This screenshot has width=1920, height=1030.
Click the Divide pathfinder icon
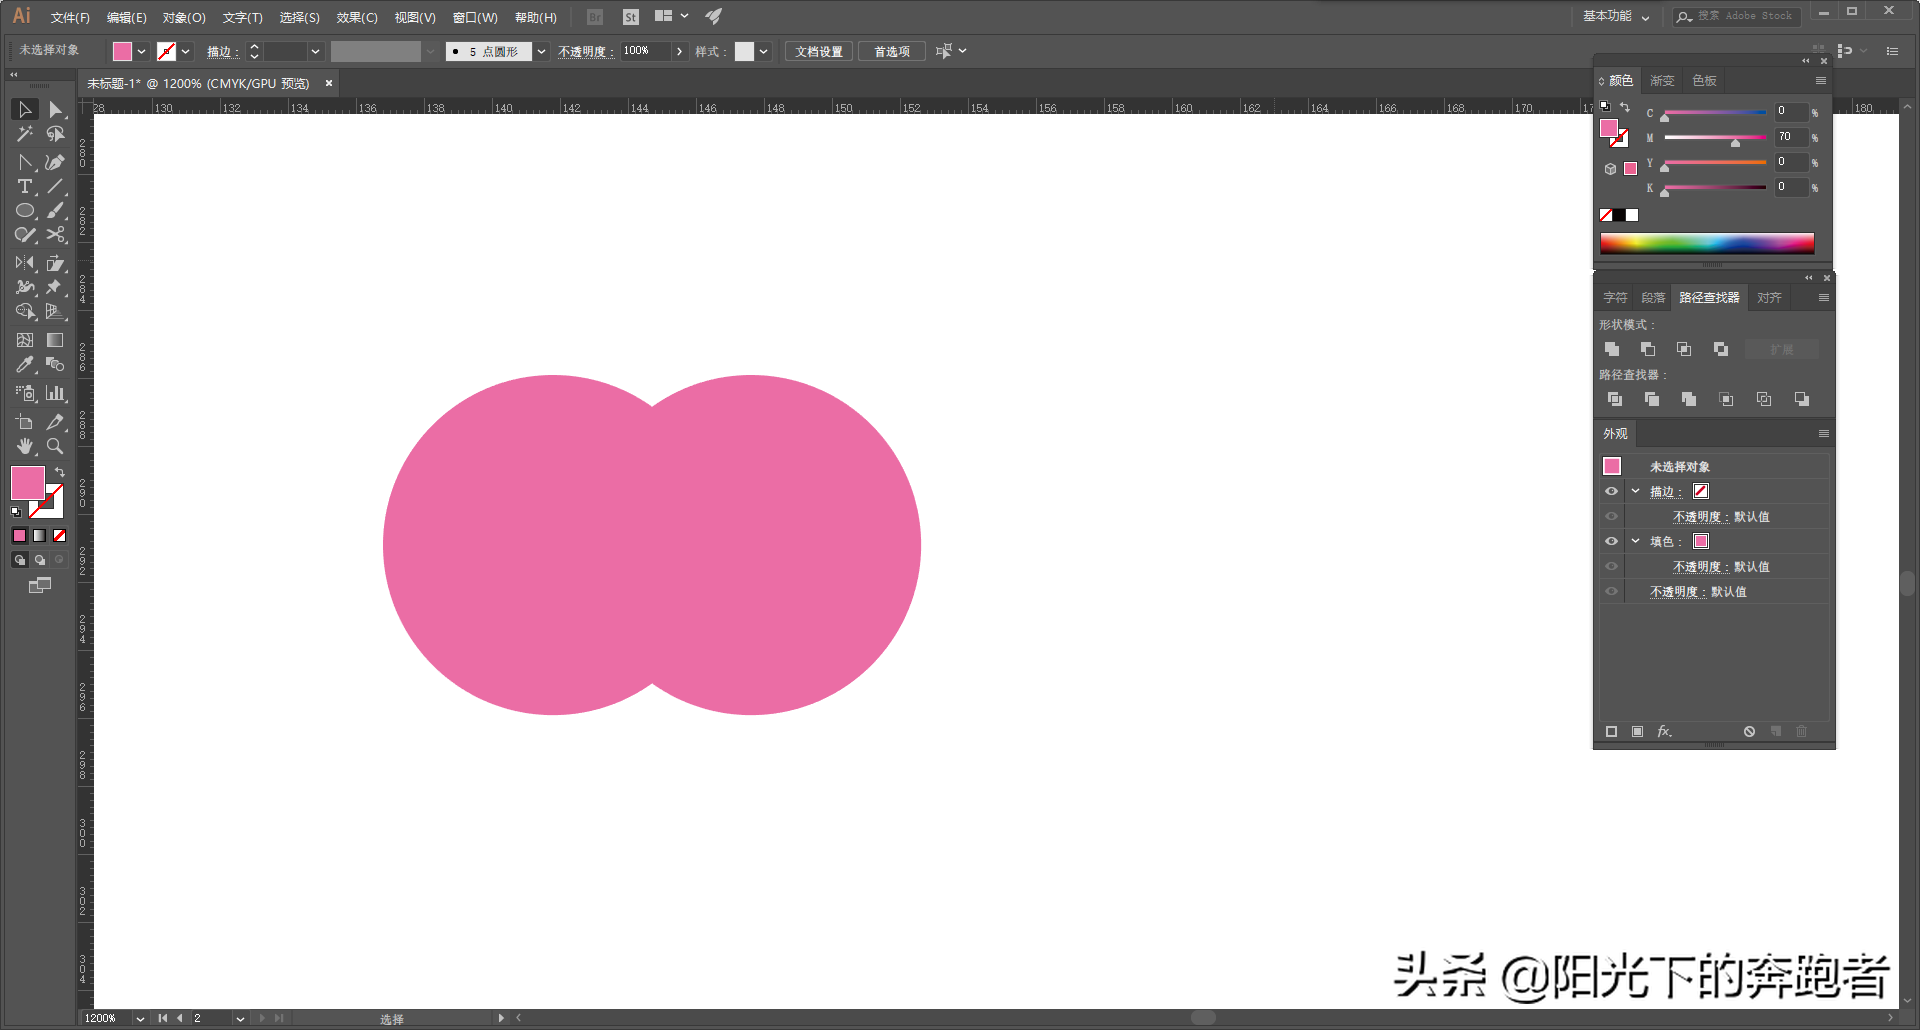tap(1614, 399)
